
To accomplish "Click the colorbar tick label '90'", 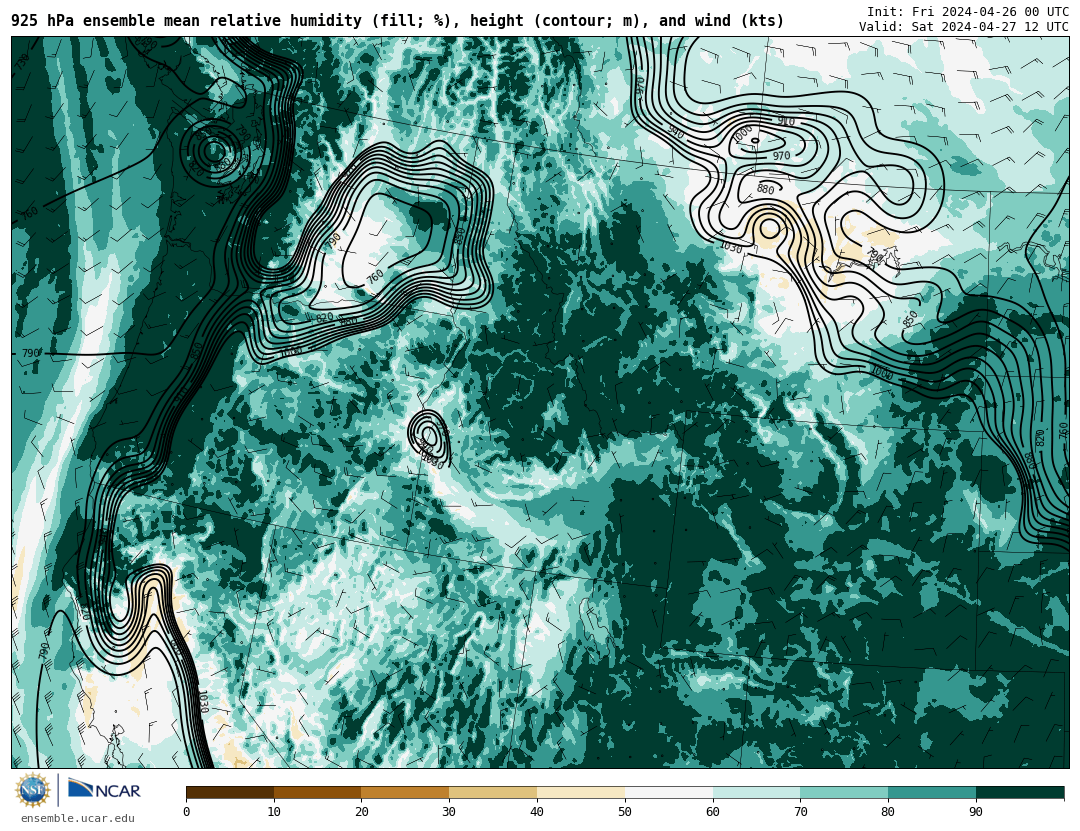I will pyautogui.click(x=976, y=812).
